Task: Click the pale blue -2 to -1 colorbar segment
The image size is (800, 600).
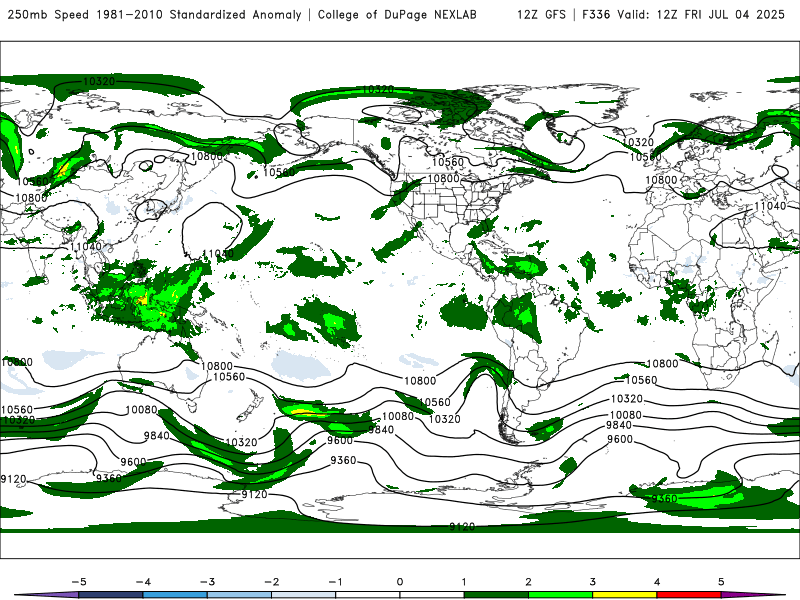Action: coord(304,595)
